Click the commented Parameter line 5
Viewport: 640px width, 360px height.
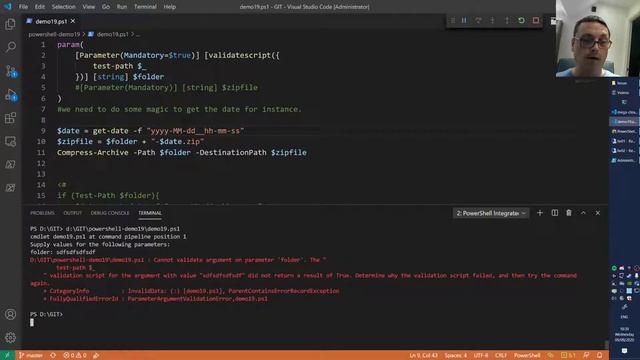coord(166,88)
